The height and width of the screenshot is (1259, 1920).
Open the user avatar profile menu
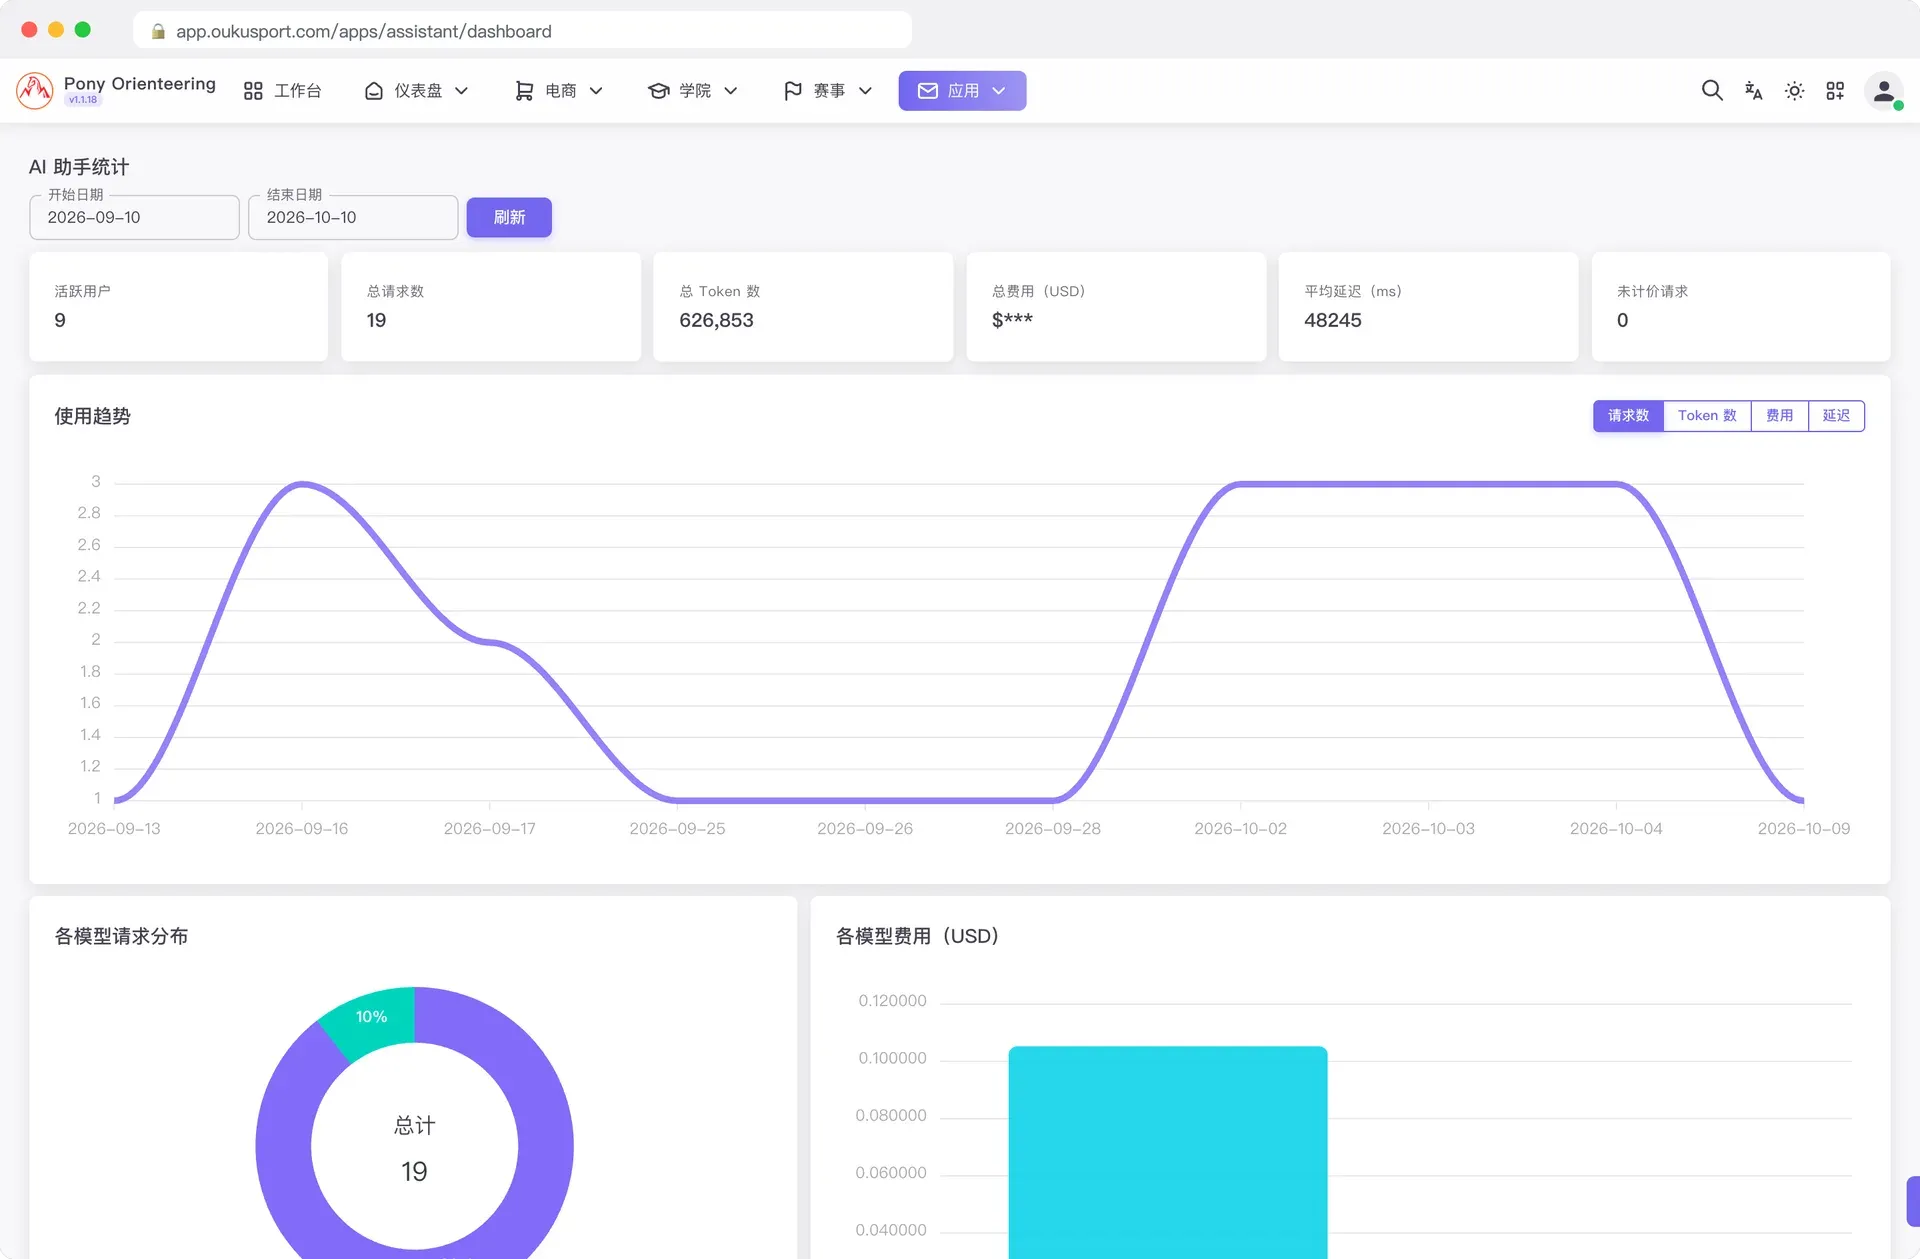click(x=1884, y=91)
